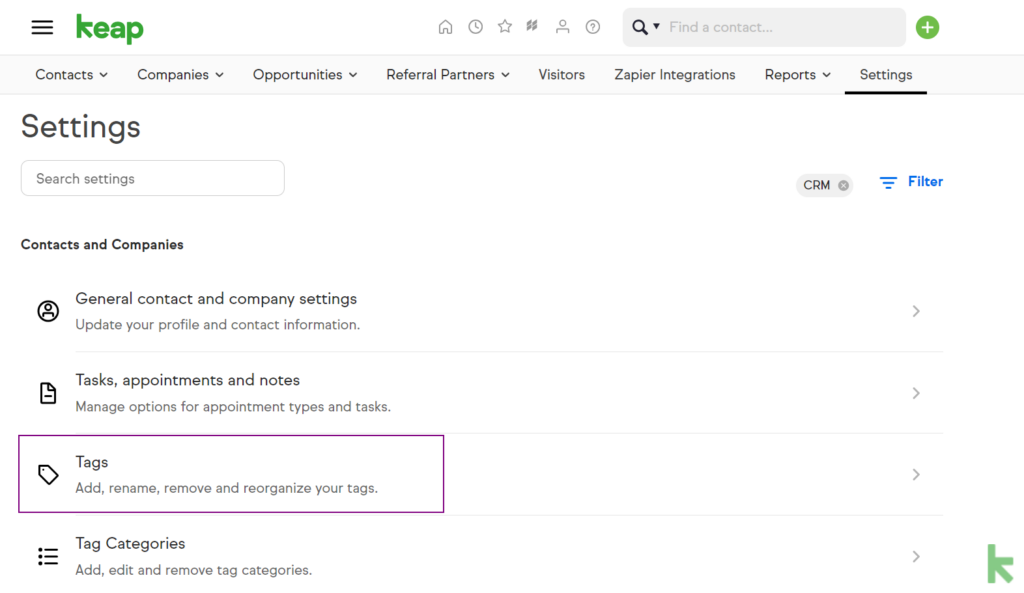Click 'Update your profile and contact information.' text

click(217, 325)
